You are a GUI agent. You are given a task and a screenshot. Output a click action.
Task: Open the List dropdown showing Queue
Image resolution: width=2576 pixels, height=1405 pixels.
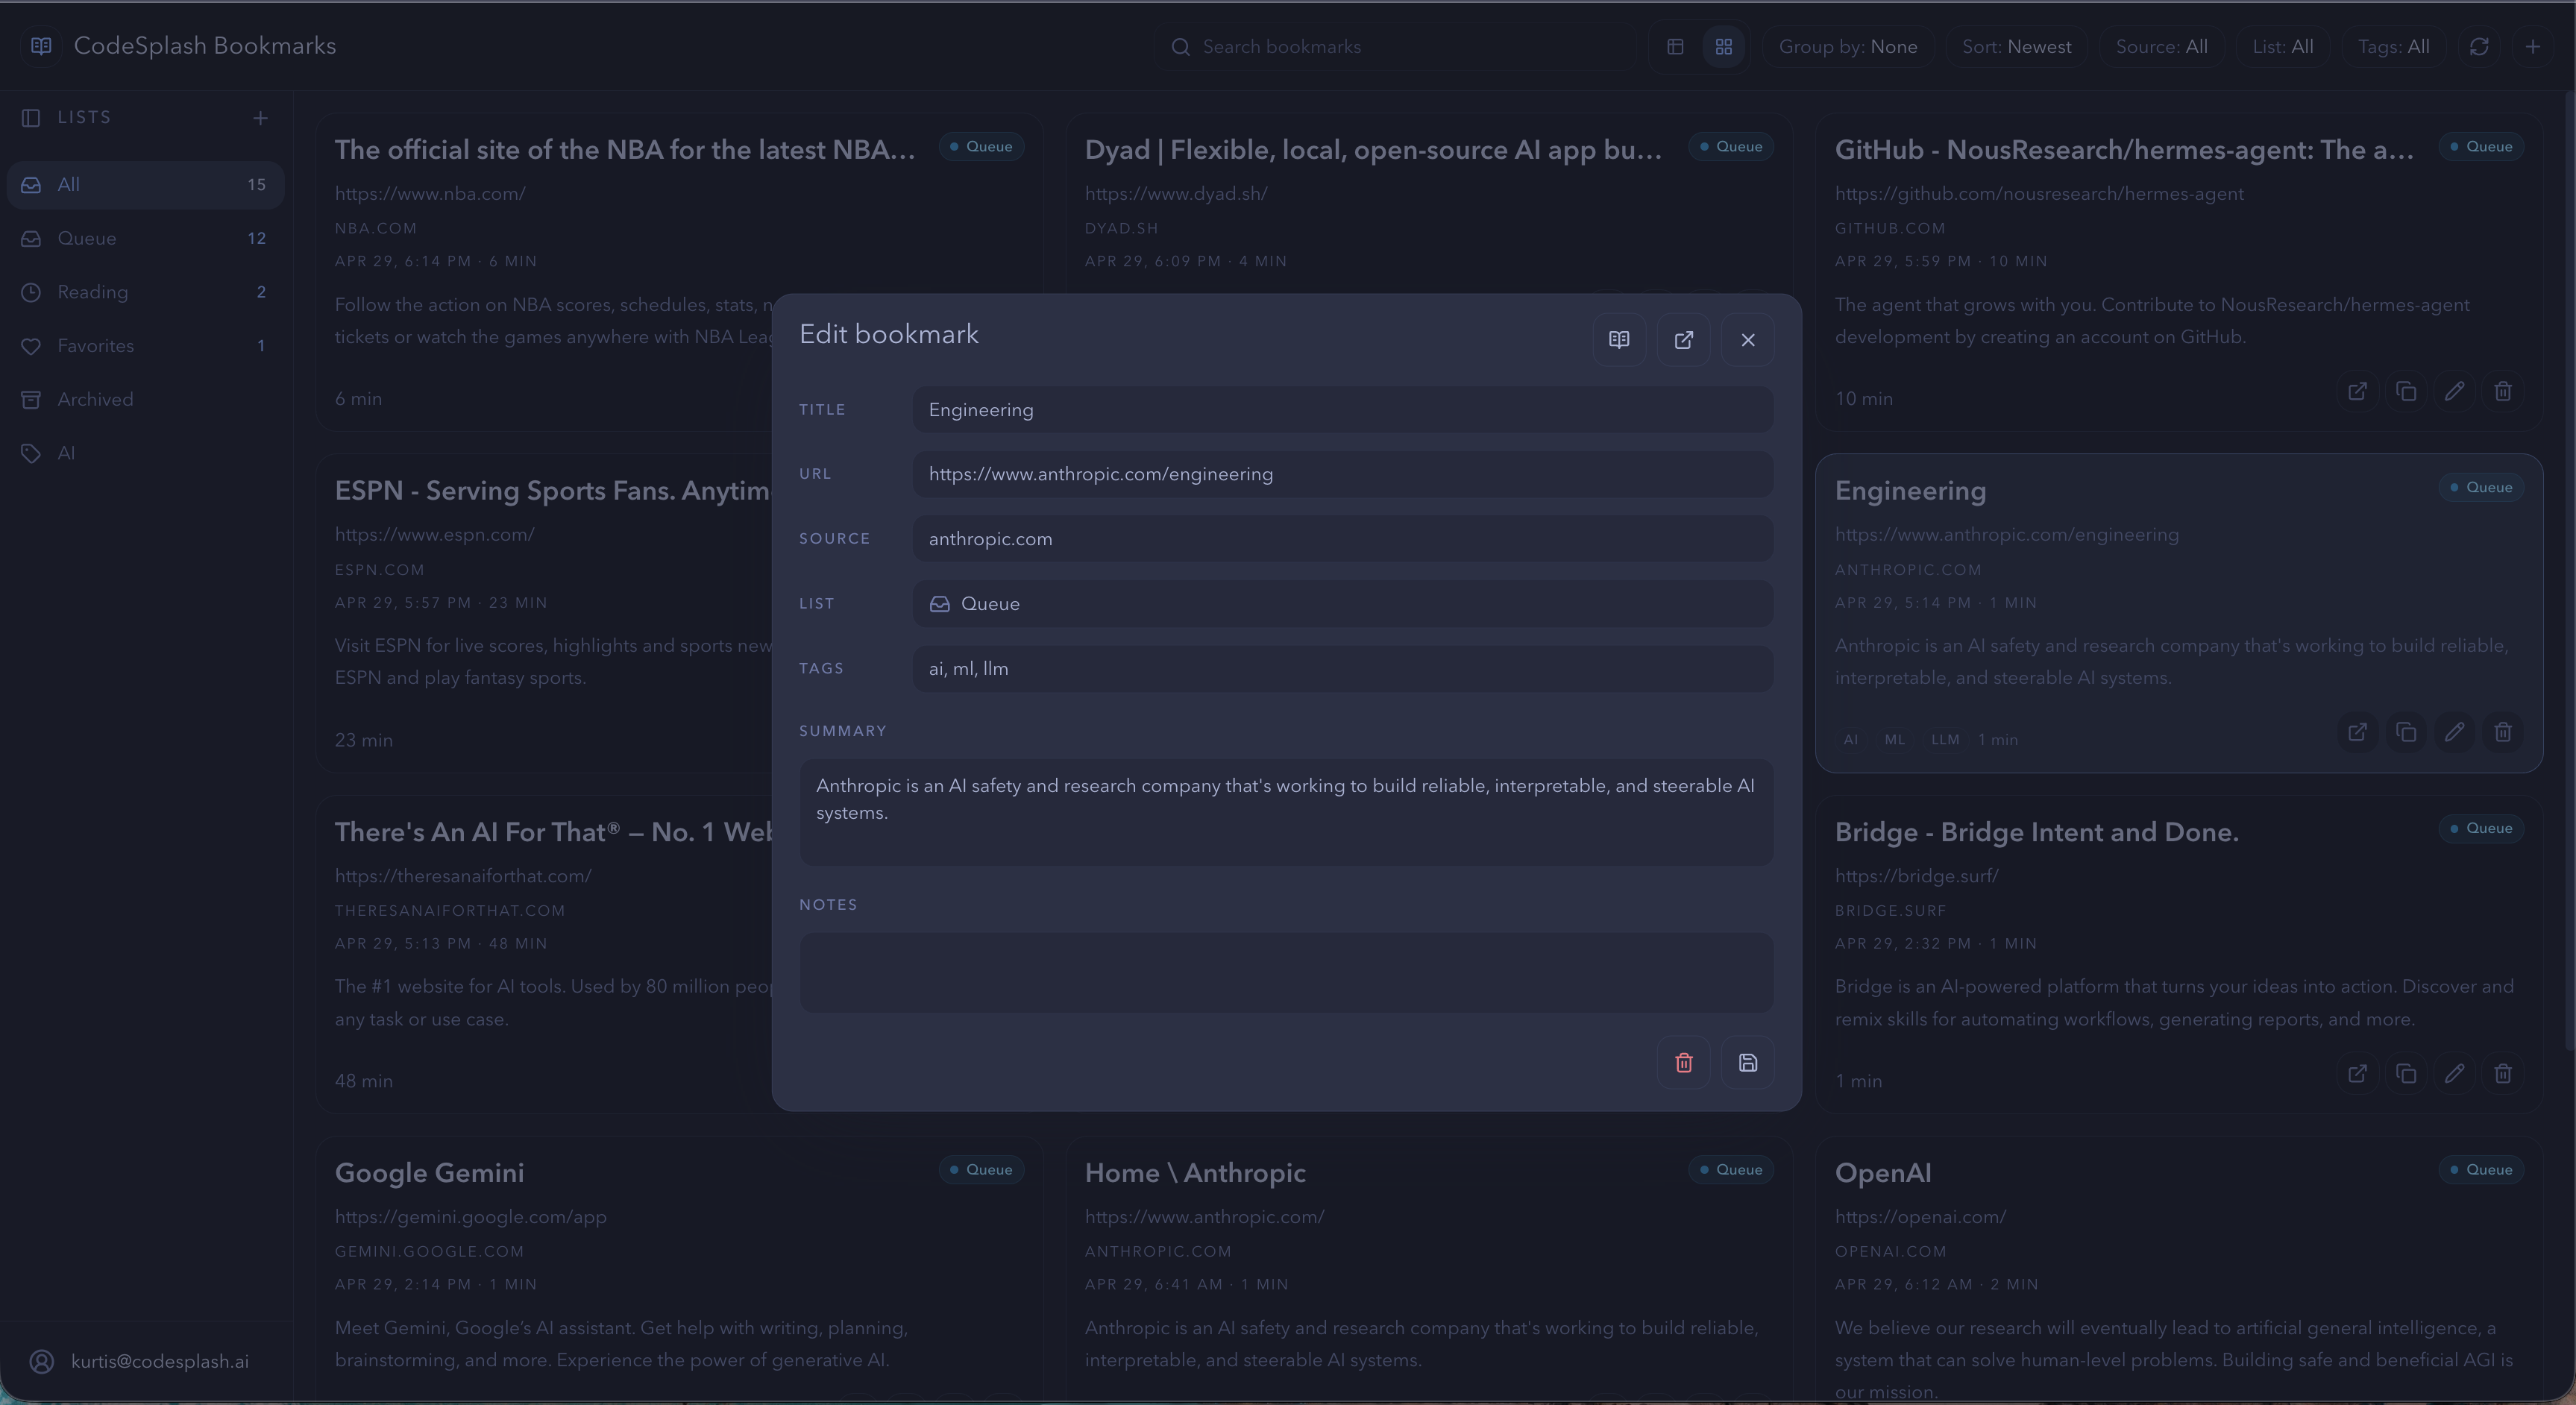tap(1343, 604)
